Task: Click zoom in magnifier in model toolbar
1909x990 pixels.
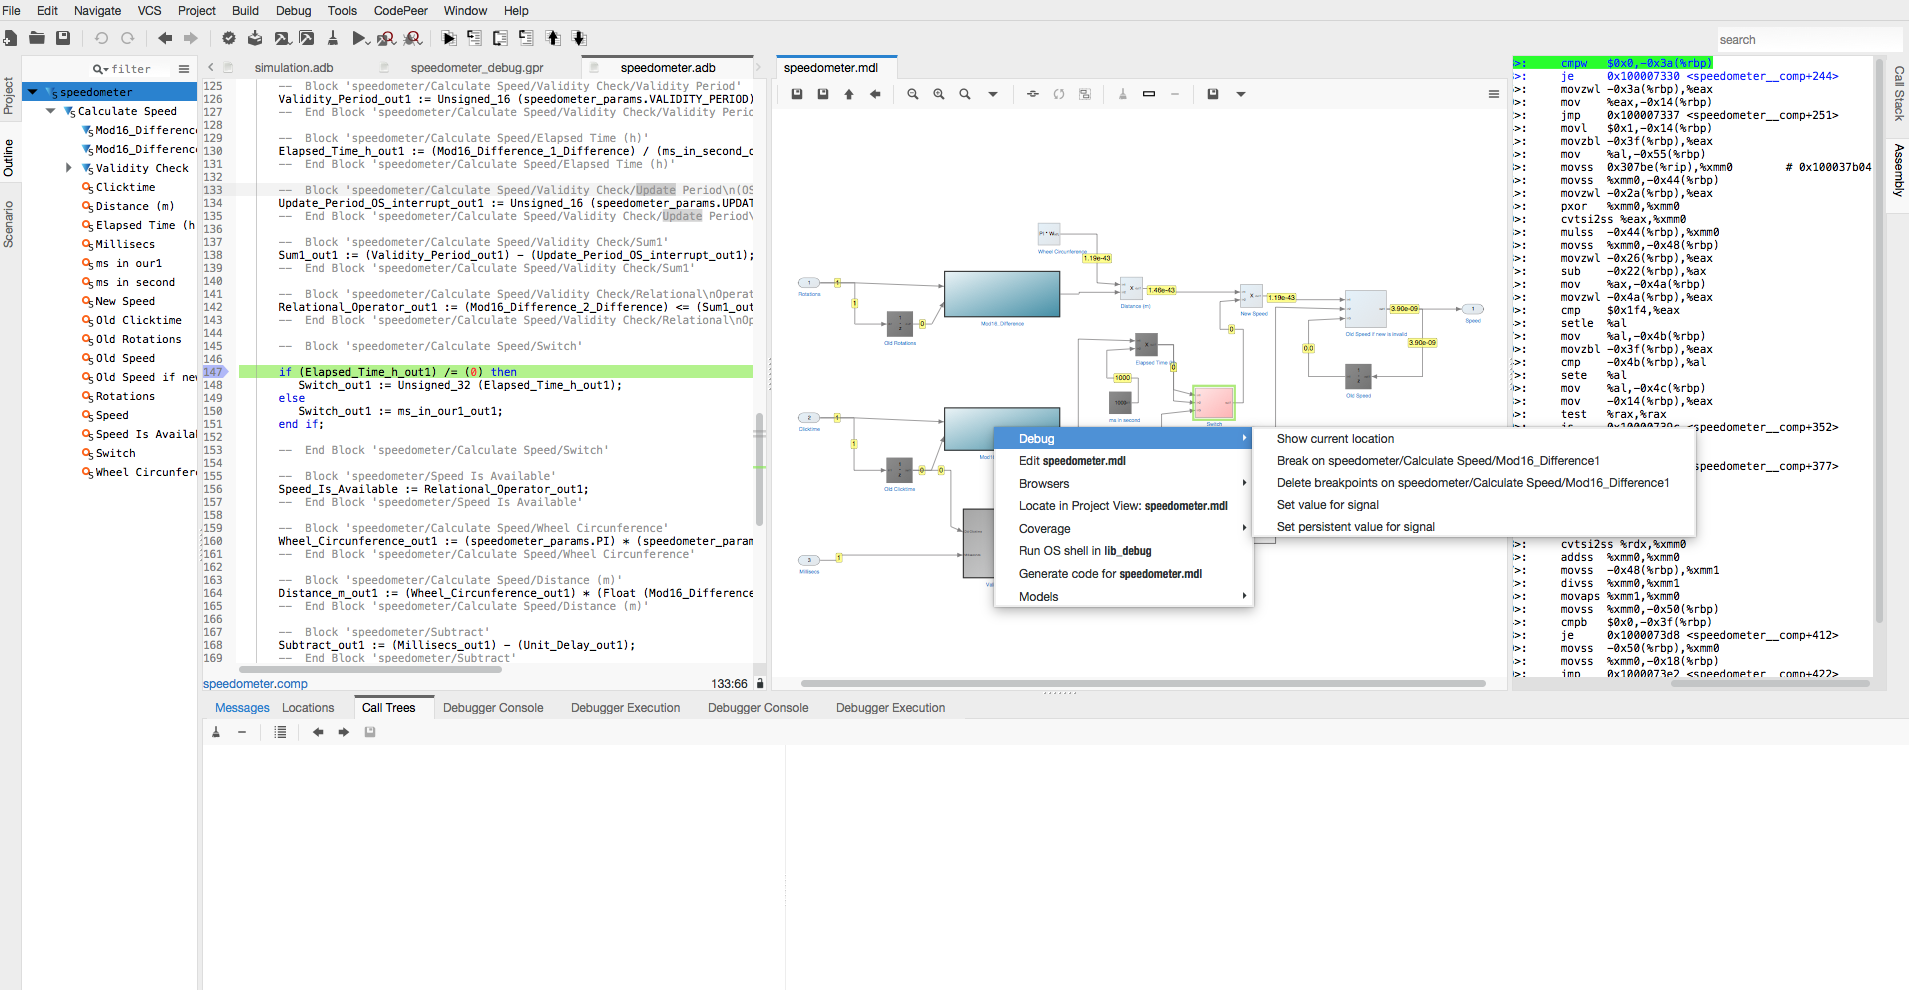Action: coord(939,94)
